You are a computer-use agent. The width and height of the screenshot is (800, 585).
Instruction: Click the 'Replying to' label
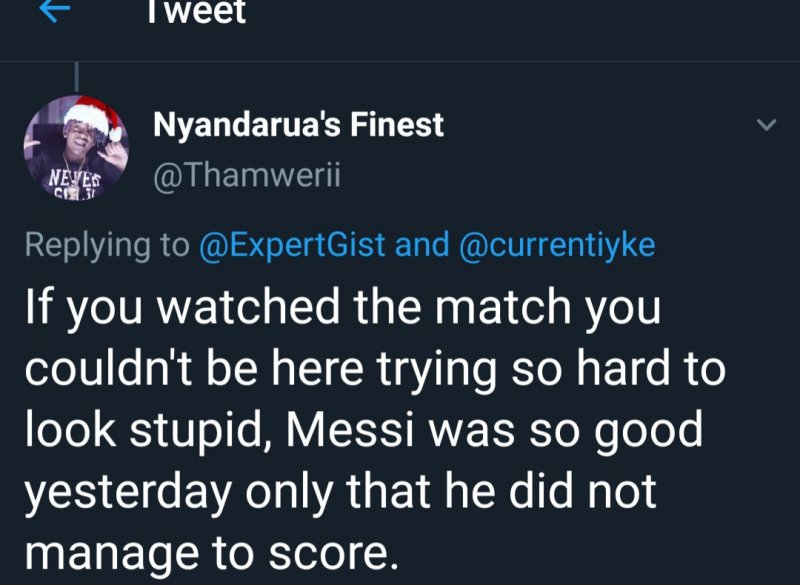coord(105,245)
